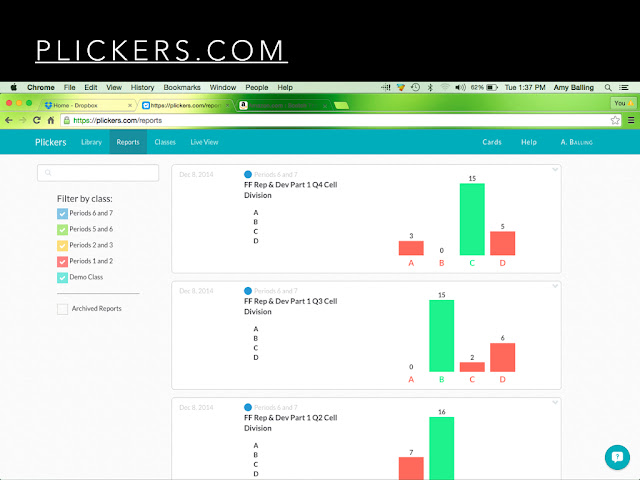Screen dimensions: 640x480
Task: Click the browser forward arrow
Action: 22,120
